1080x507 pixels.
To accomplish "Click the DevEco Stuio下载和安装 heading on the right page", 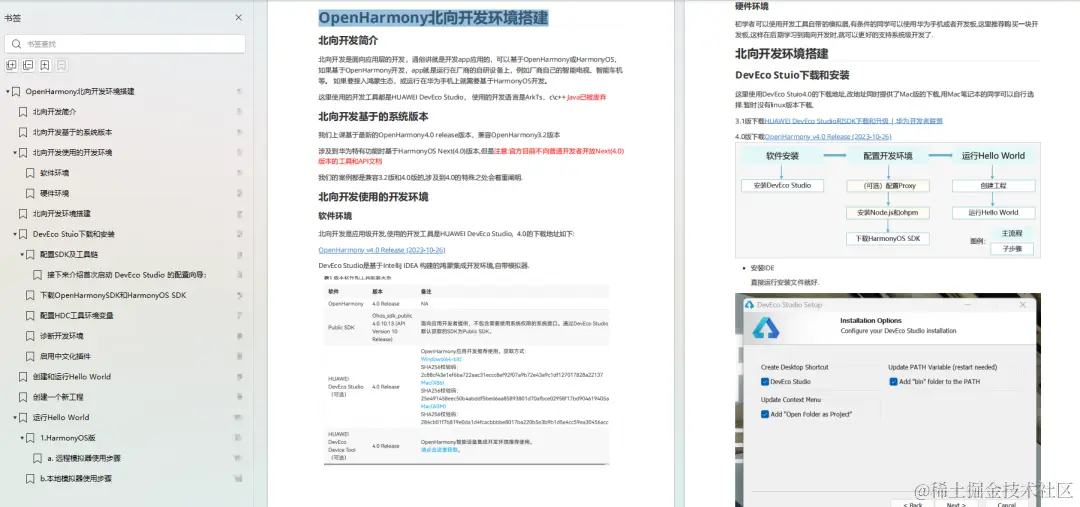I will click(x=792, y=75).
